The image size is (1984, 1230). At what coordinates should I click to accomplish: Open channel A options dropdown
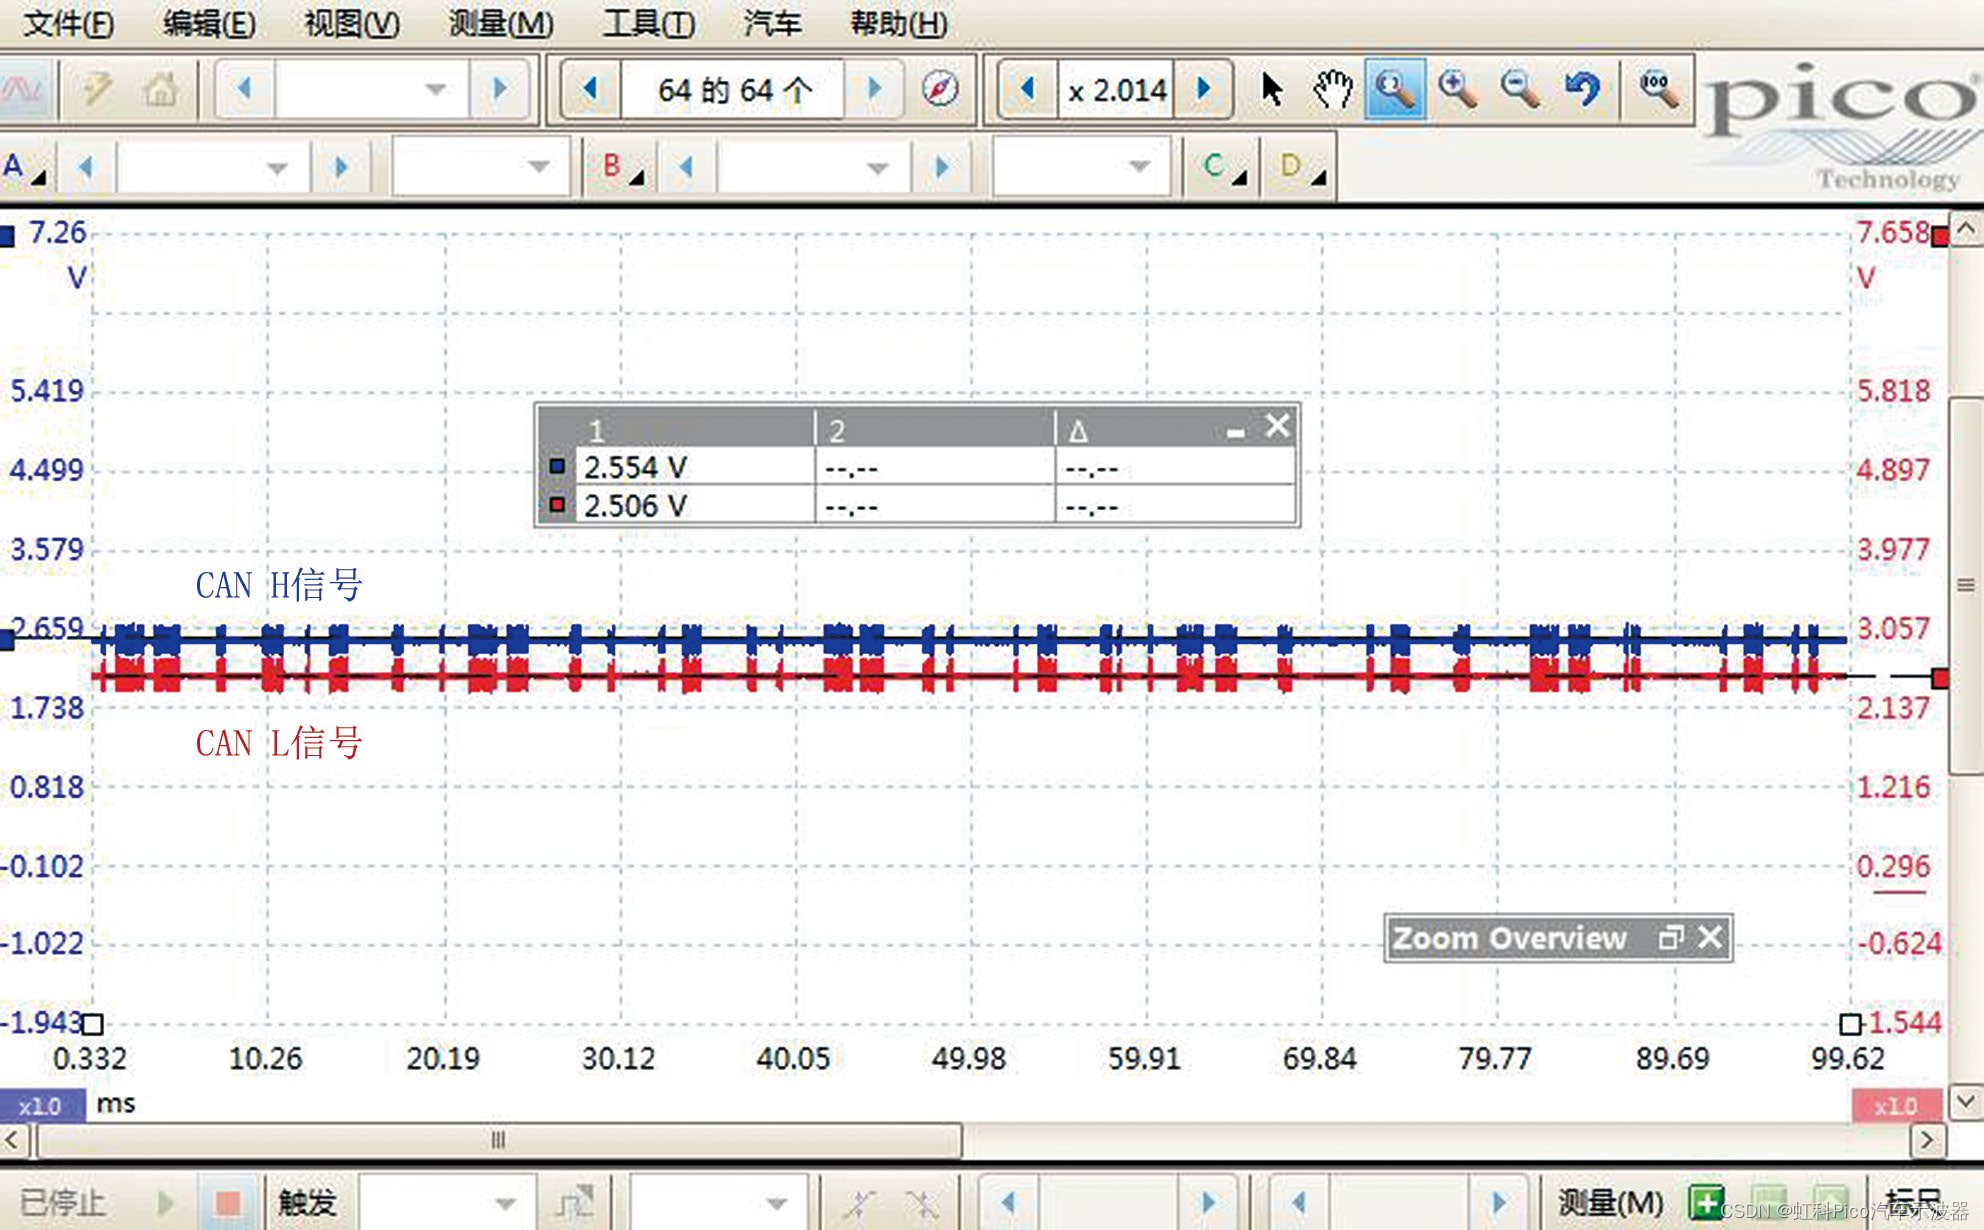(23, 167)
